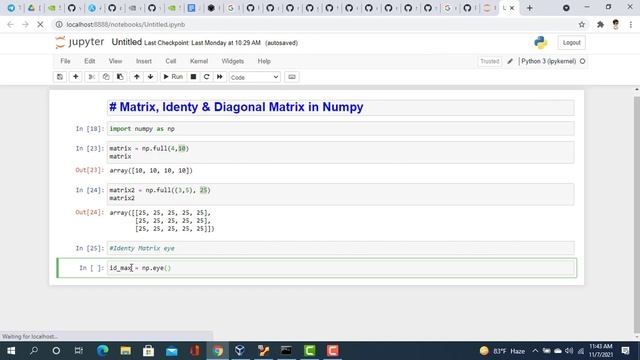The height and width of the screenshot is (360, 640).
Task: Click the import numpy as np cell
Action: 340,129
